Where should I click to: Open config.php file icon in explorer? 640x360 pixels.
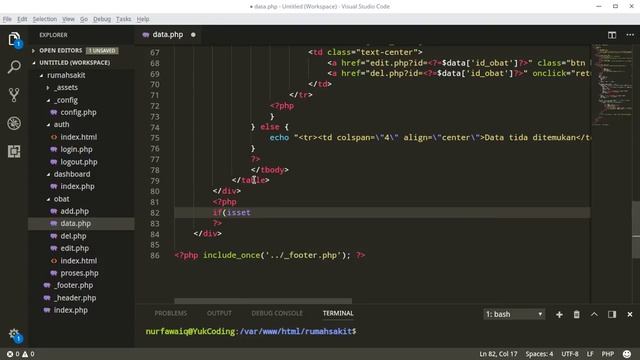pos(53,112)
